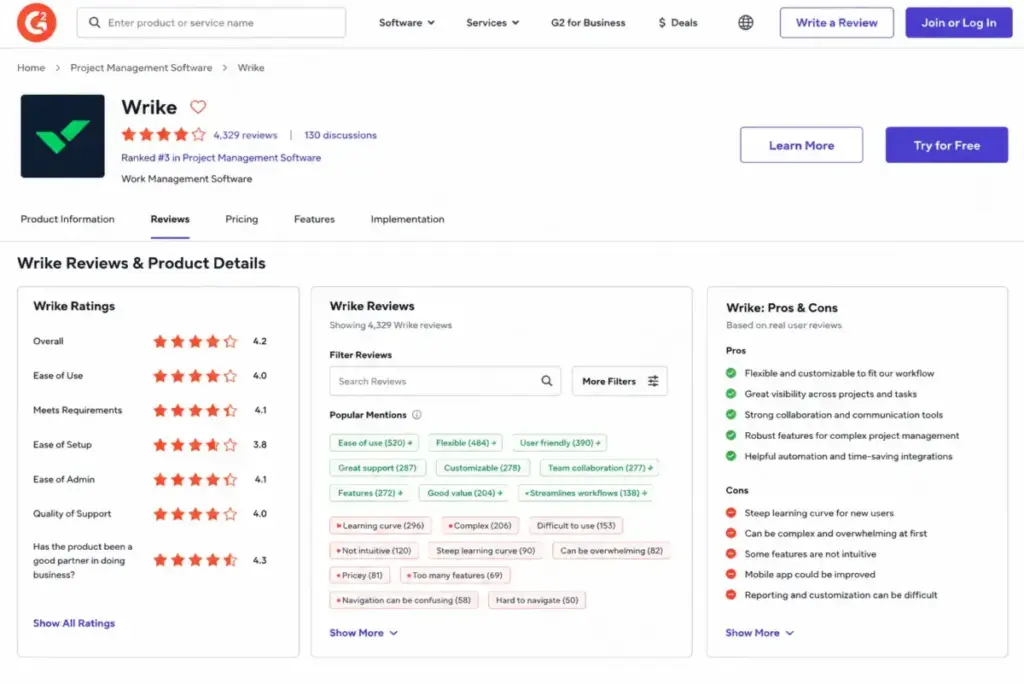1024x684 pixels.
Task: Open G2 for Business menu item
Action: click(588, 23)
